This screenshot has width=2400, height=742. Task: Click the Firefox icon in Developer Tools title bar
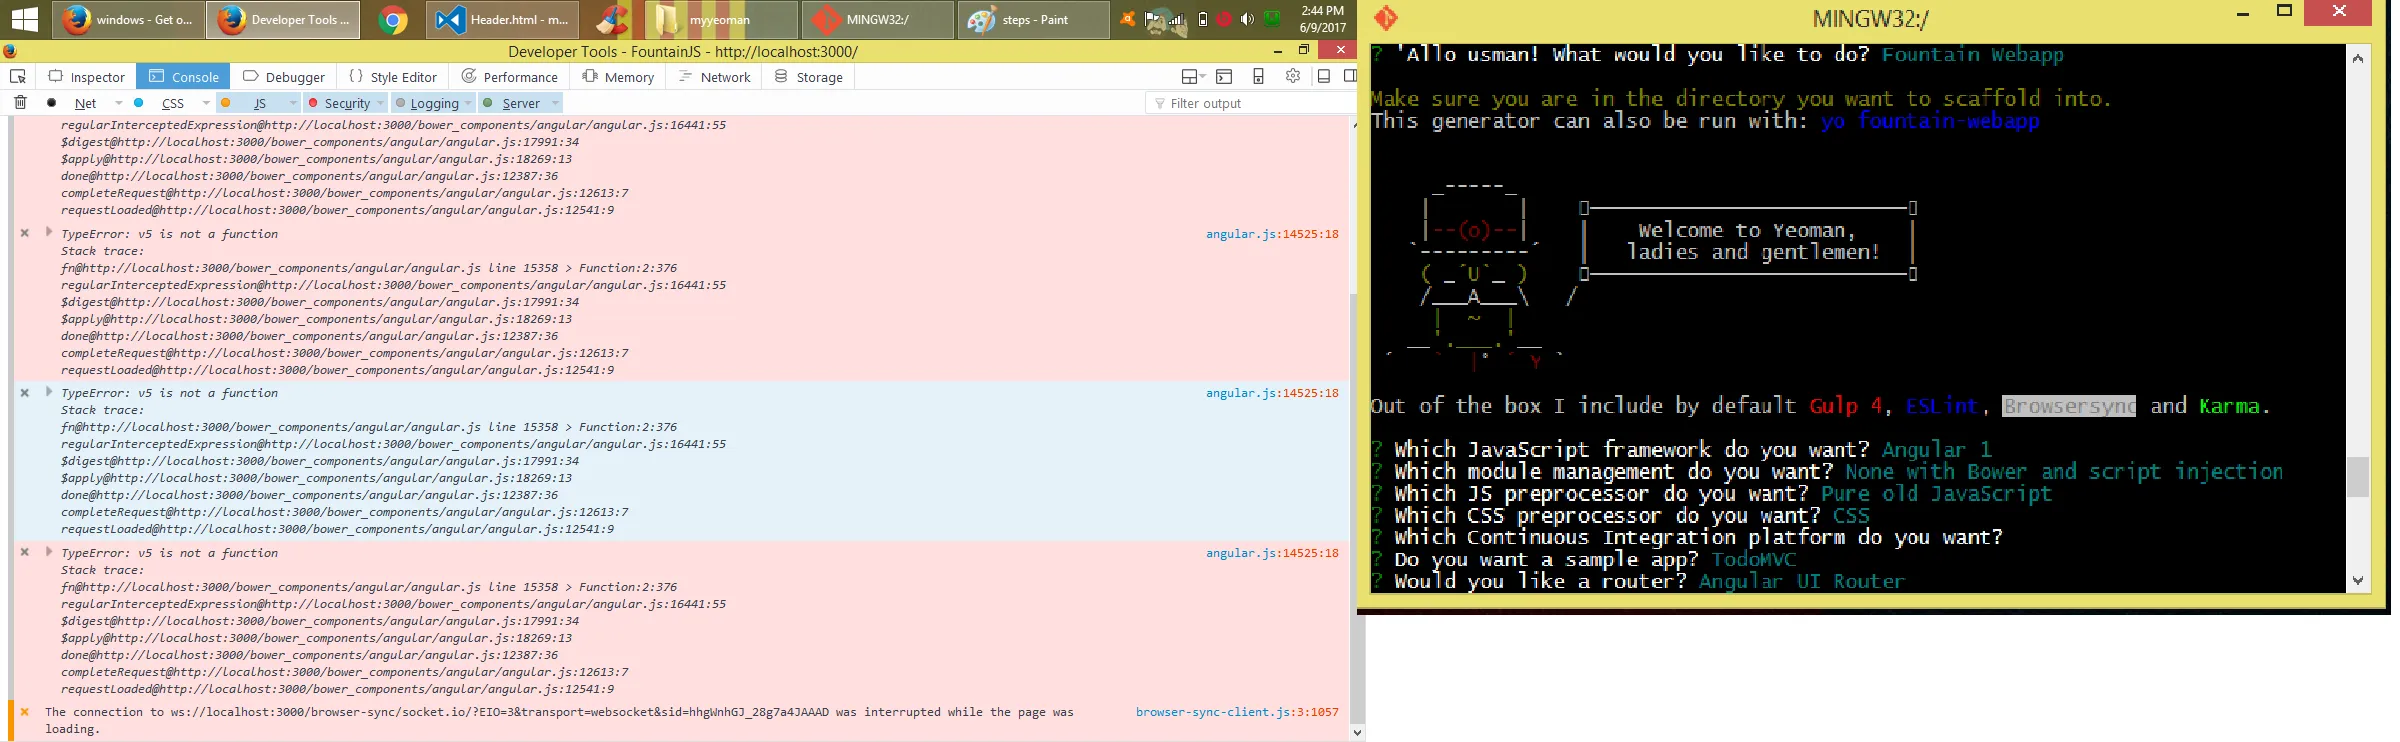(10, 51)
